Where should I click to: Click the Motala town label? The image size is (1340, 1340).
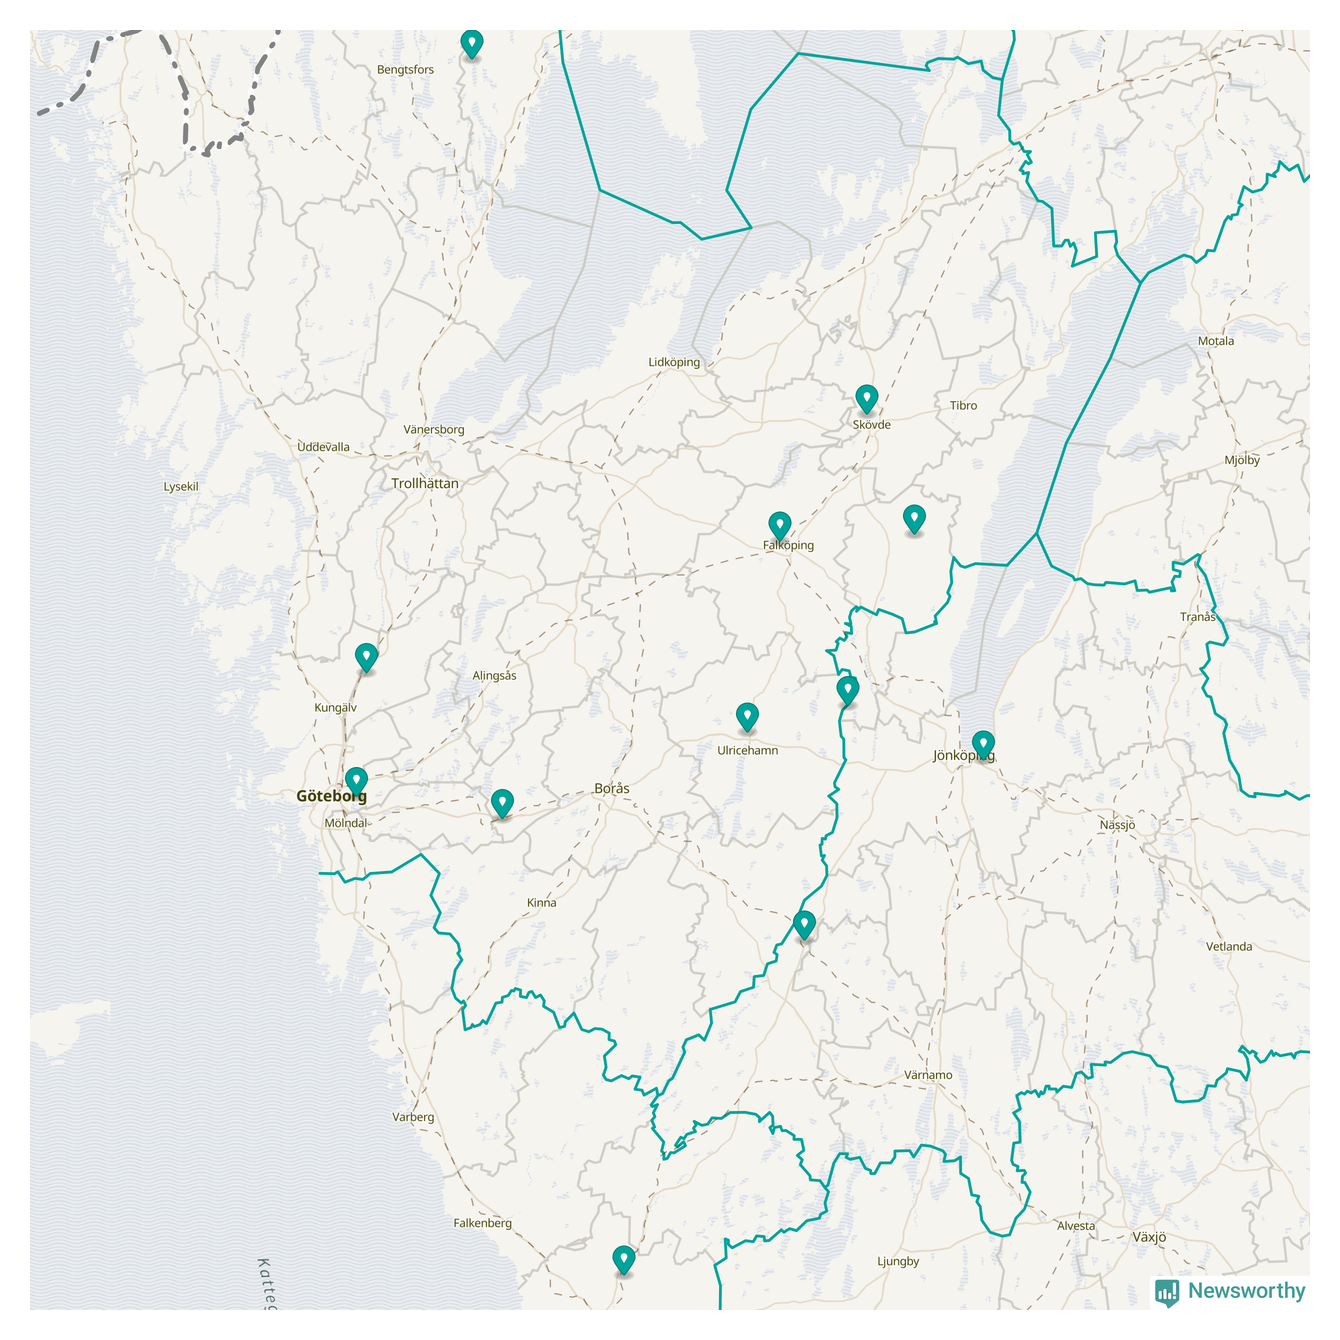point(1216,341)
